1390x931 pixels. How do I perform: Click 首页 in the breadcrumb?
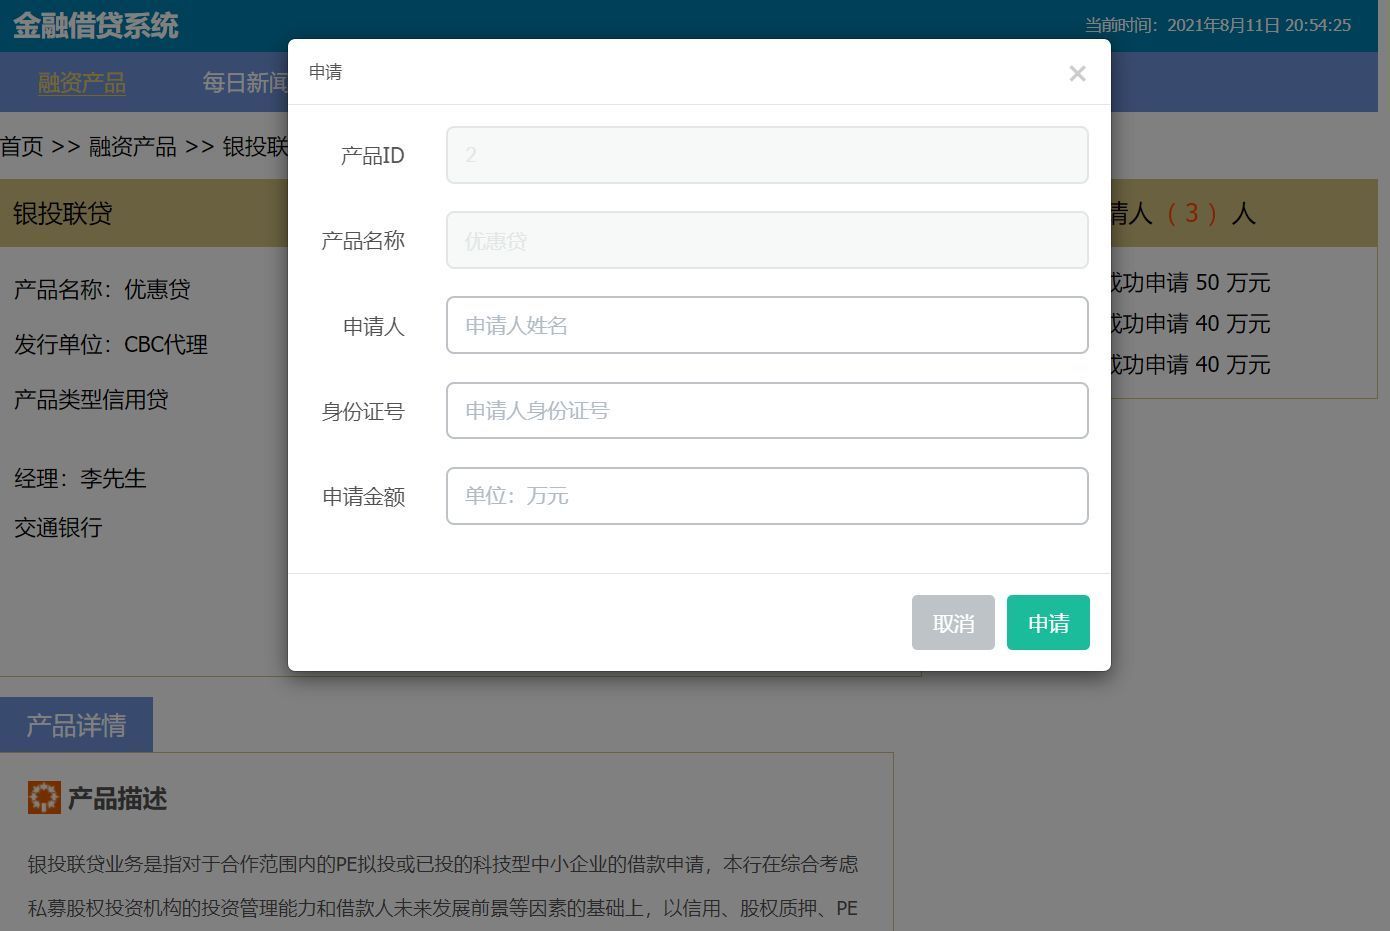tap(22, 147)
